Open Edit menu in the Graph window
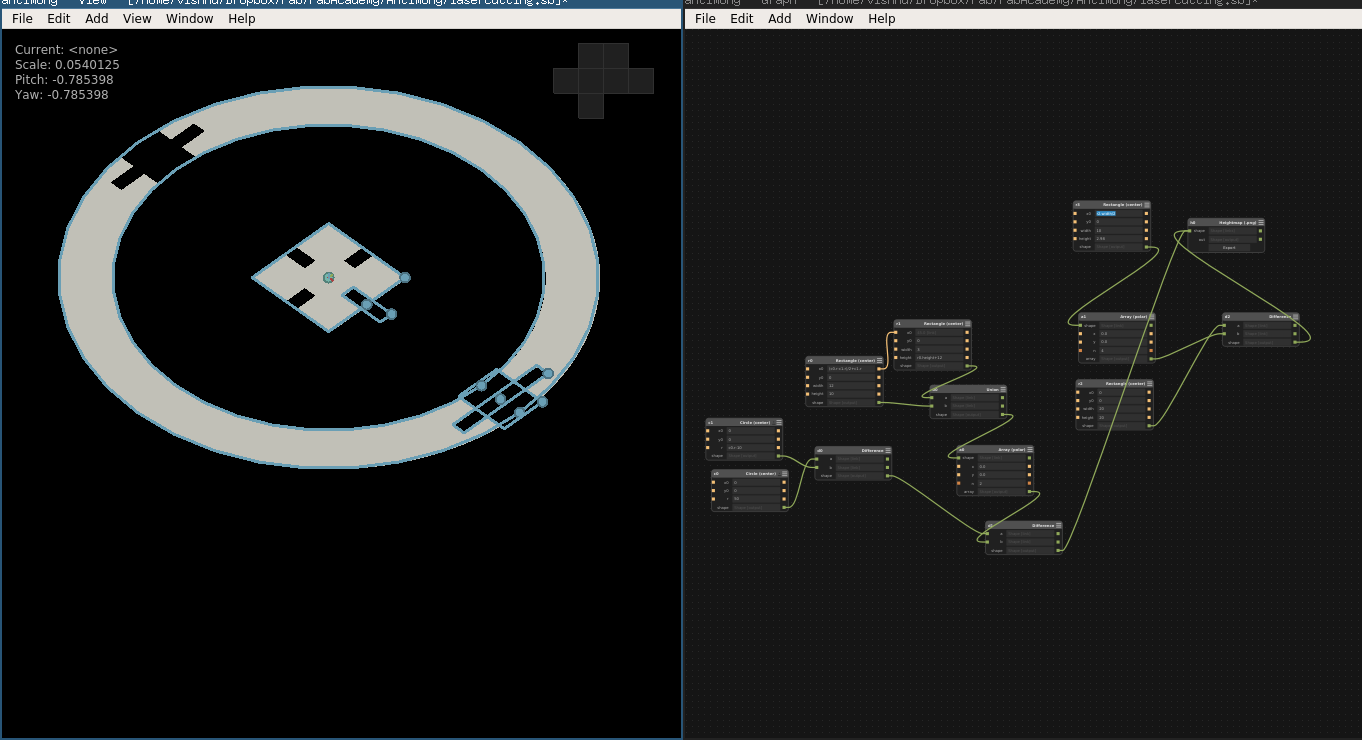This screenshot has width=1362, height=740. [x=741, y=19]
